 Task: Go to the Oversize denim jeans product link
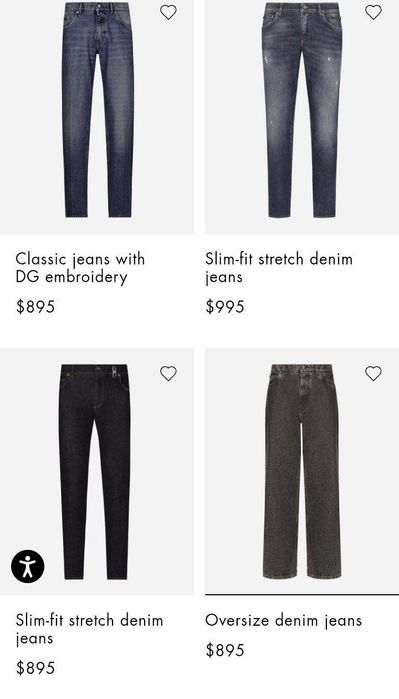coord(284,621)
